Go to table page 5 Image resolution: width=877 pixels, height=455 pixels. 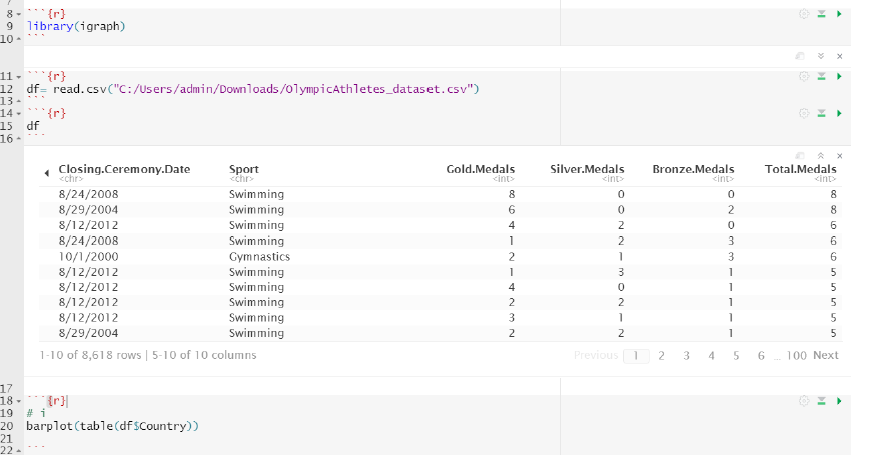pos(736,356)
